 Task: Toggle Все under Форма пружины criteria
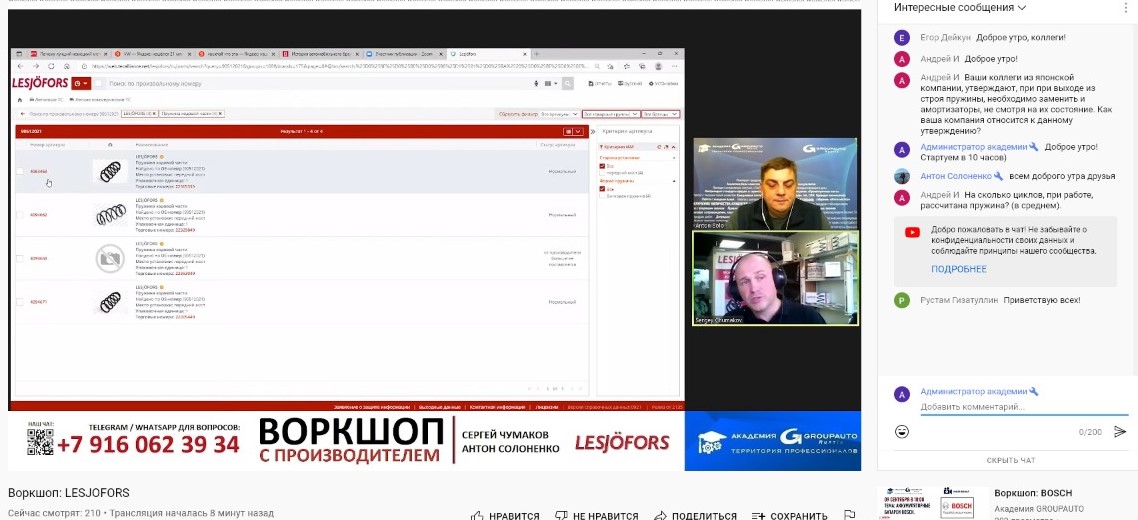(x=602, y=189)
